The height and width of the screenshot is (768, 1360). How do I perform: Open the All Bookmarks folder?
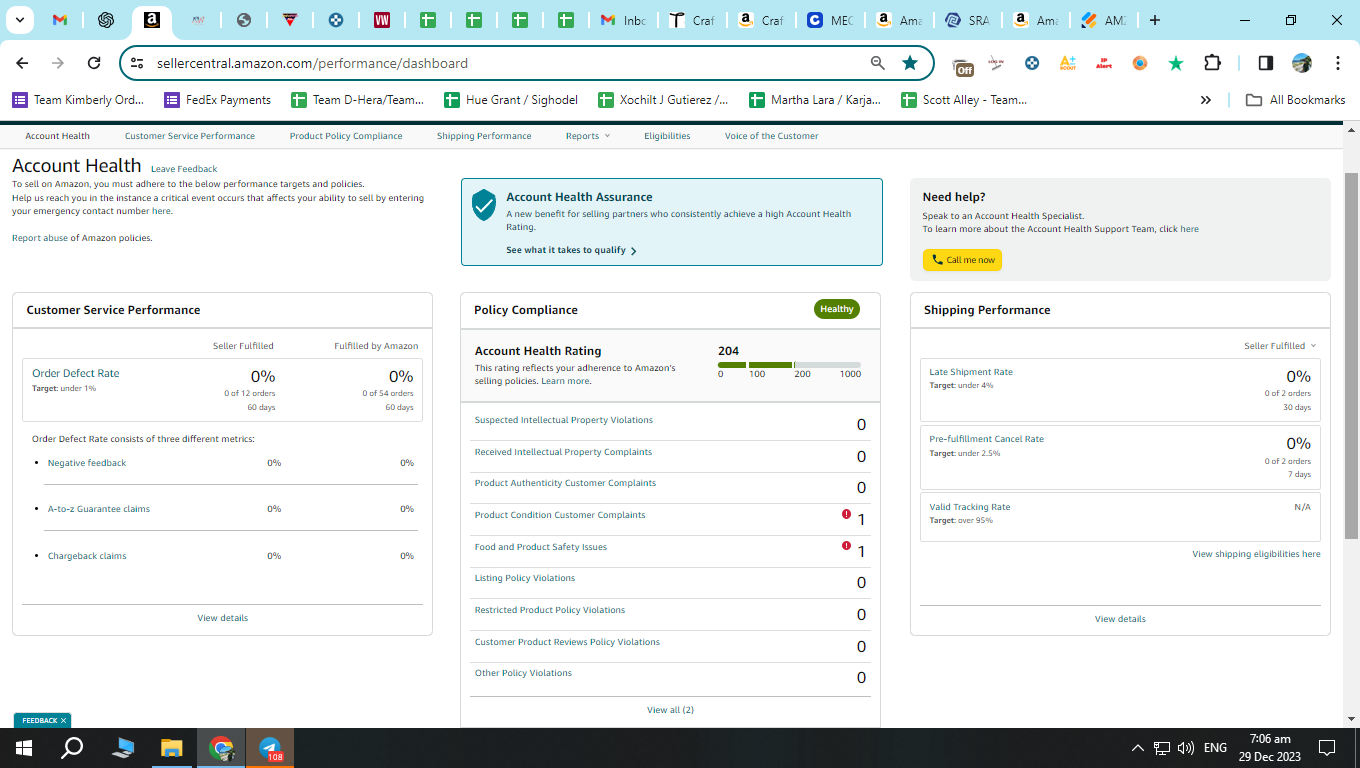point(1295,100)
